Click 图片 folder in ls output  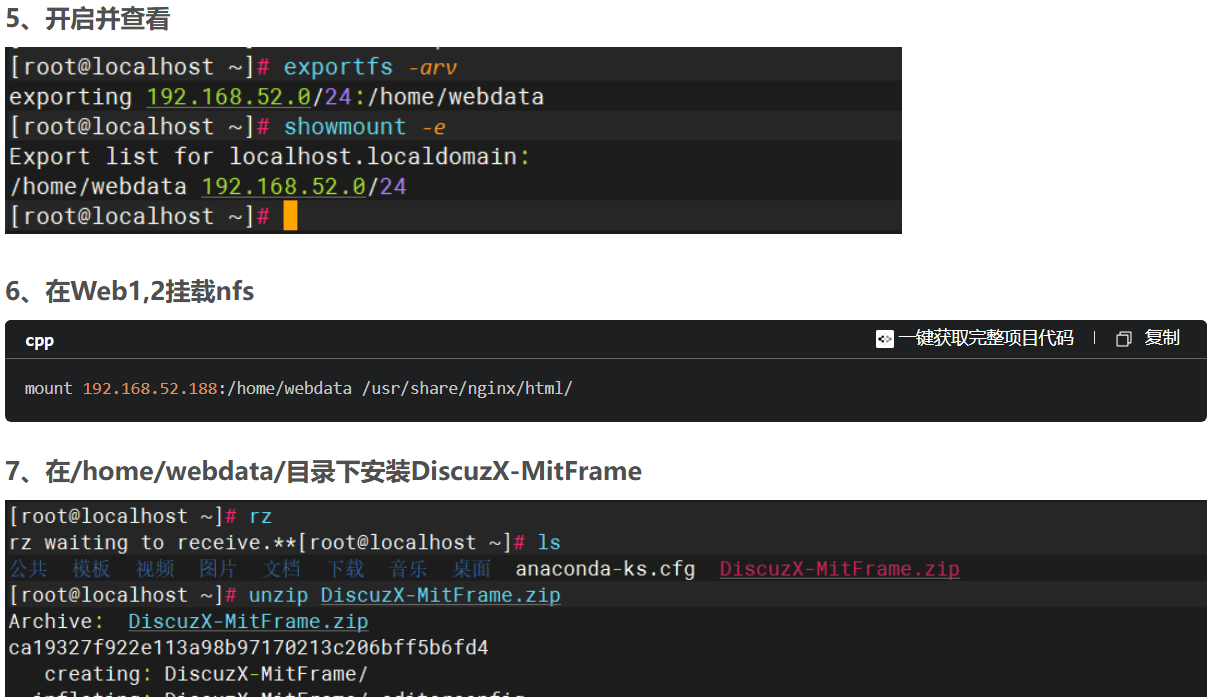(218, 569)
